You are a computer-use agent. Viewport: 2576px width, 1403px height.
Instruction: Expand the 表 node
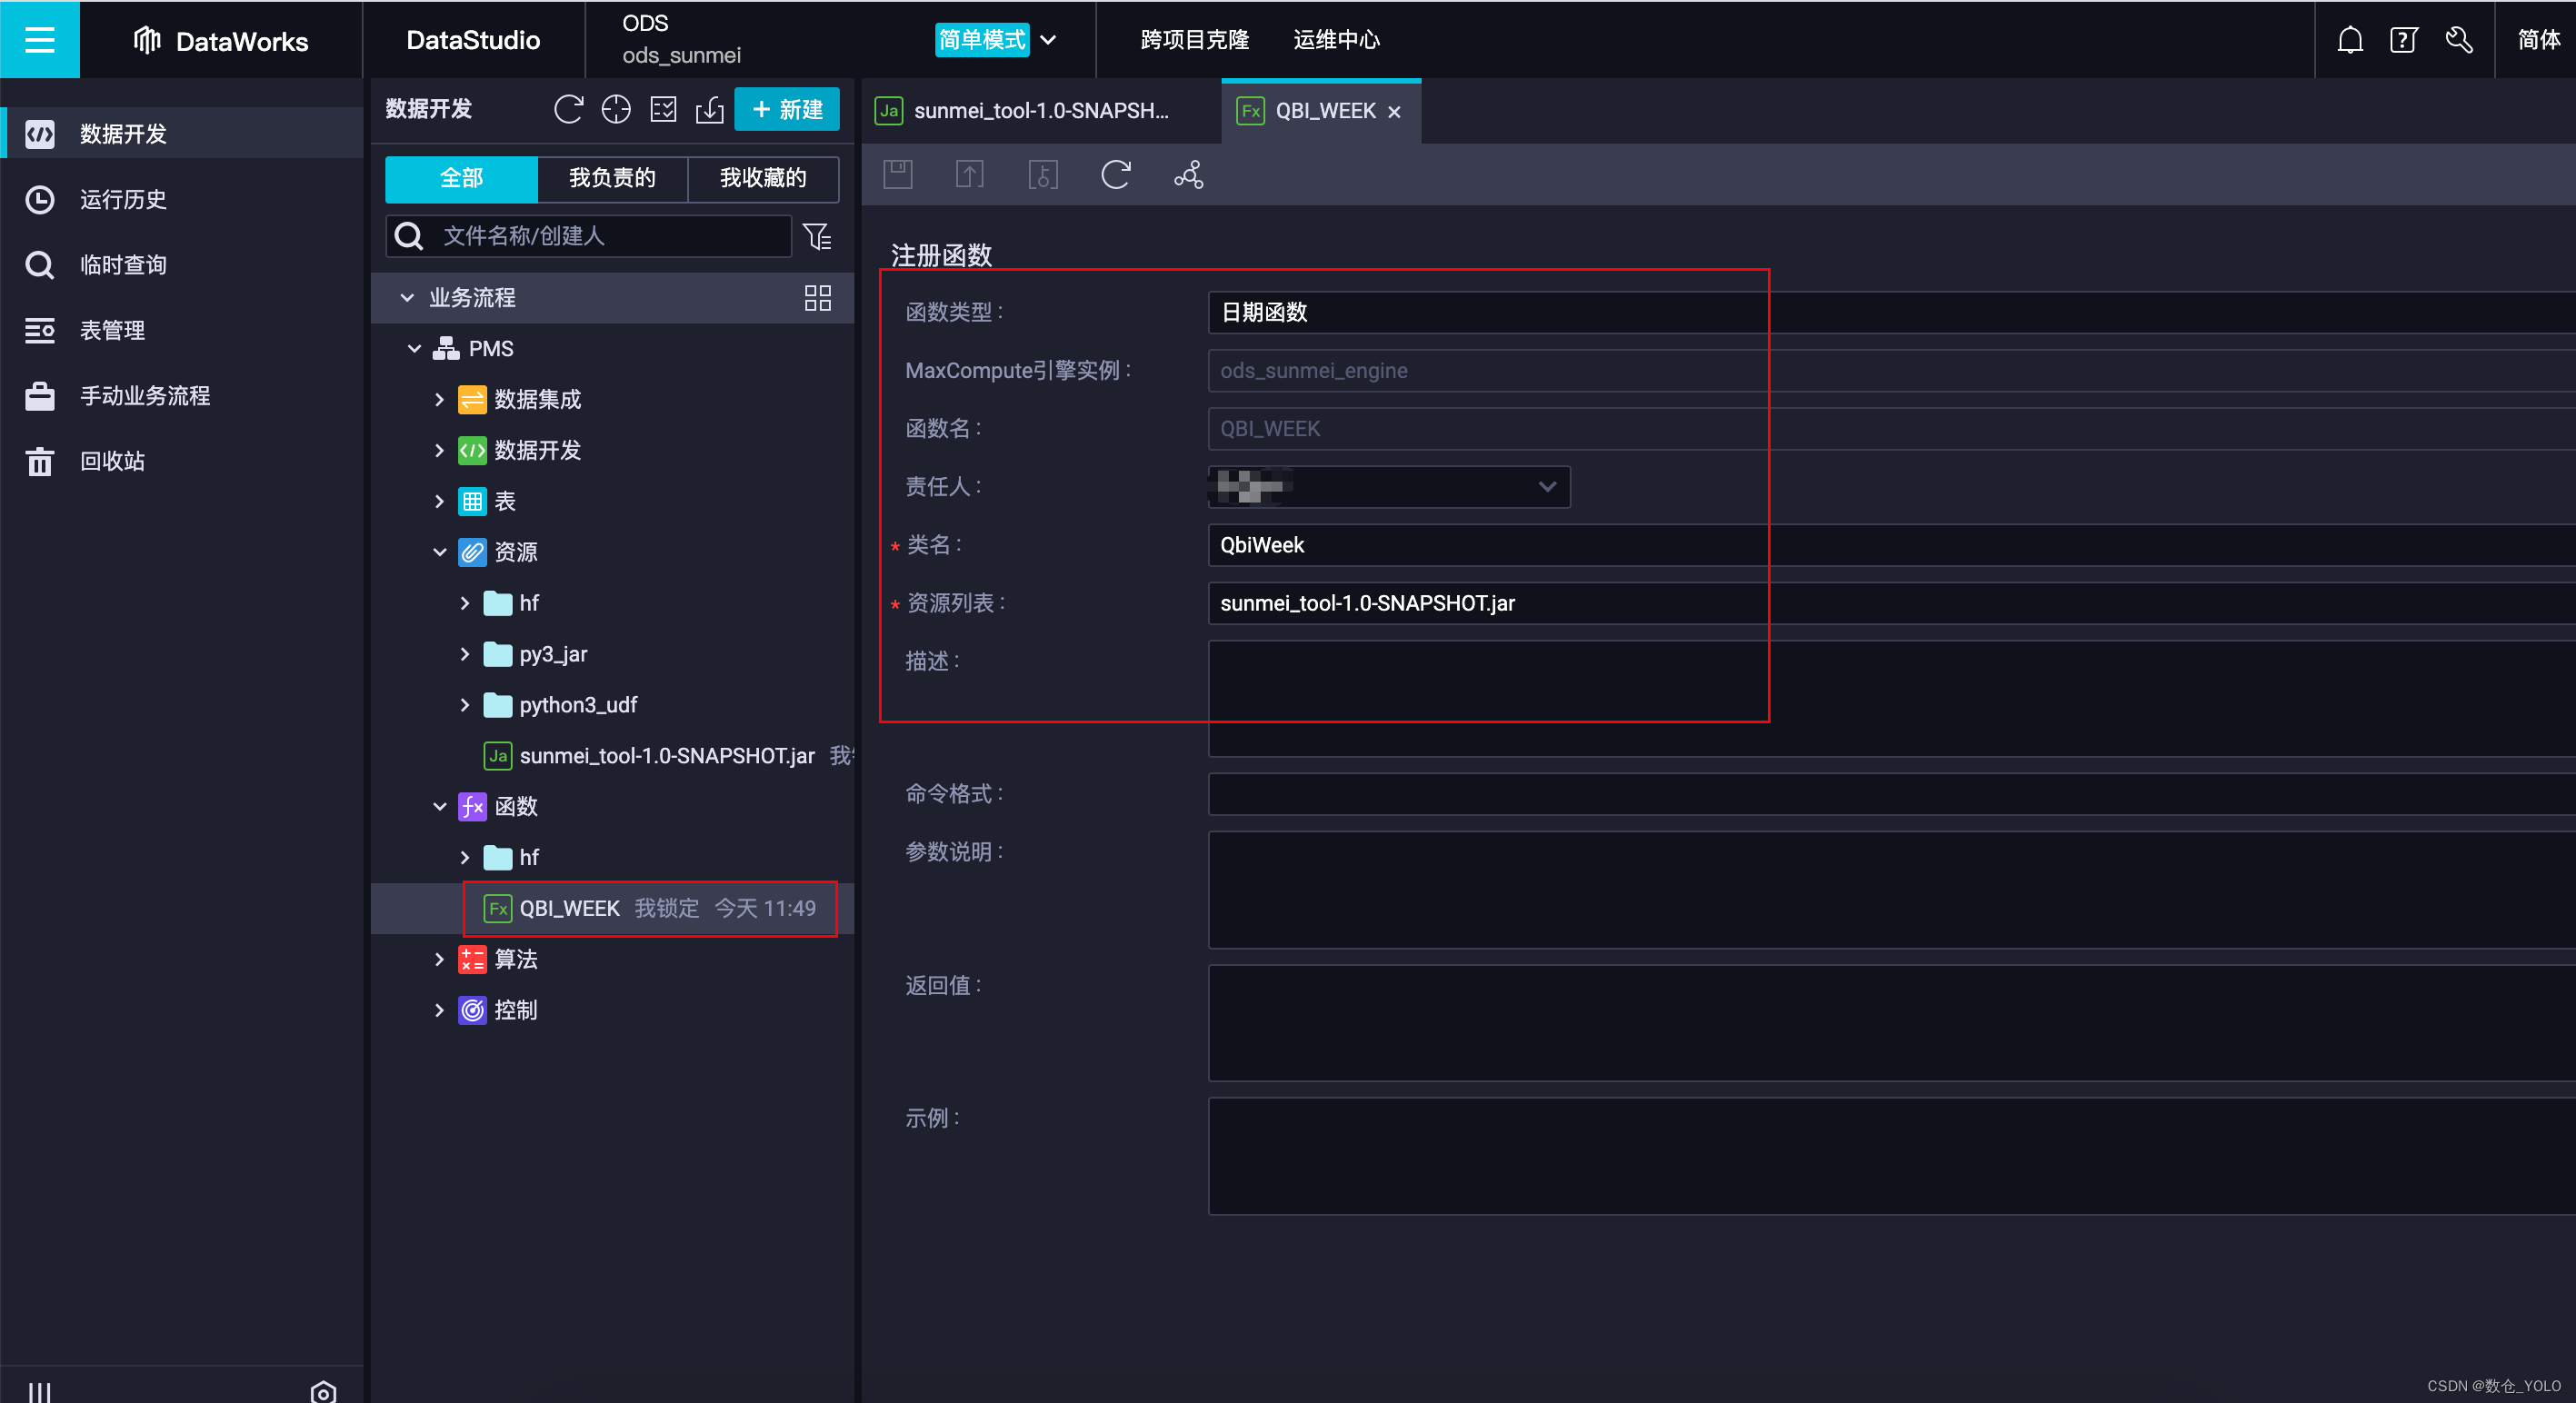point(439,501)
